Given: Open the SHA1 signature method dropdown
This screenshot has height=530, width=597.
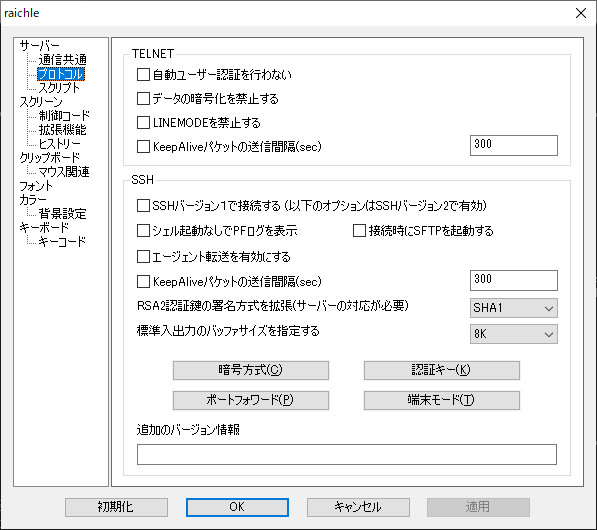Looking at the screenshot, I should [514, 308].
